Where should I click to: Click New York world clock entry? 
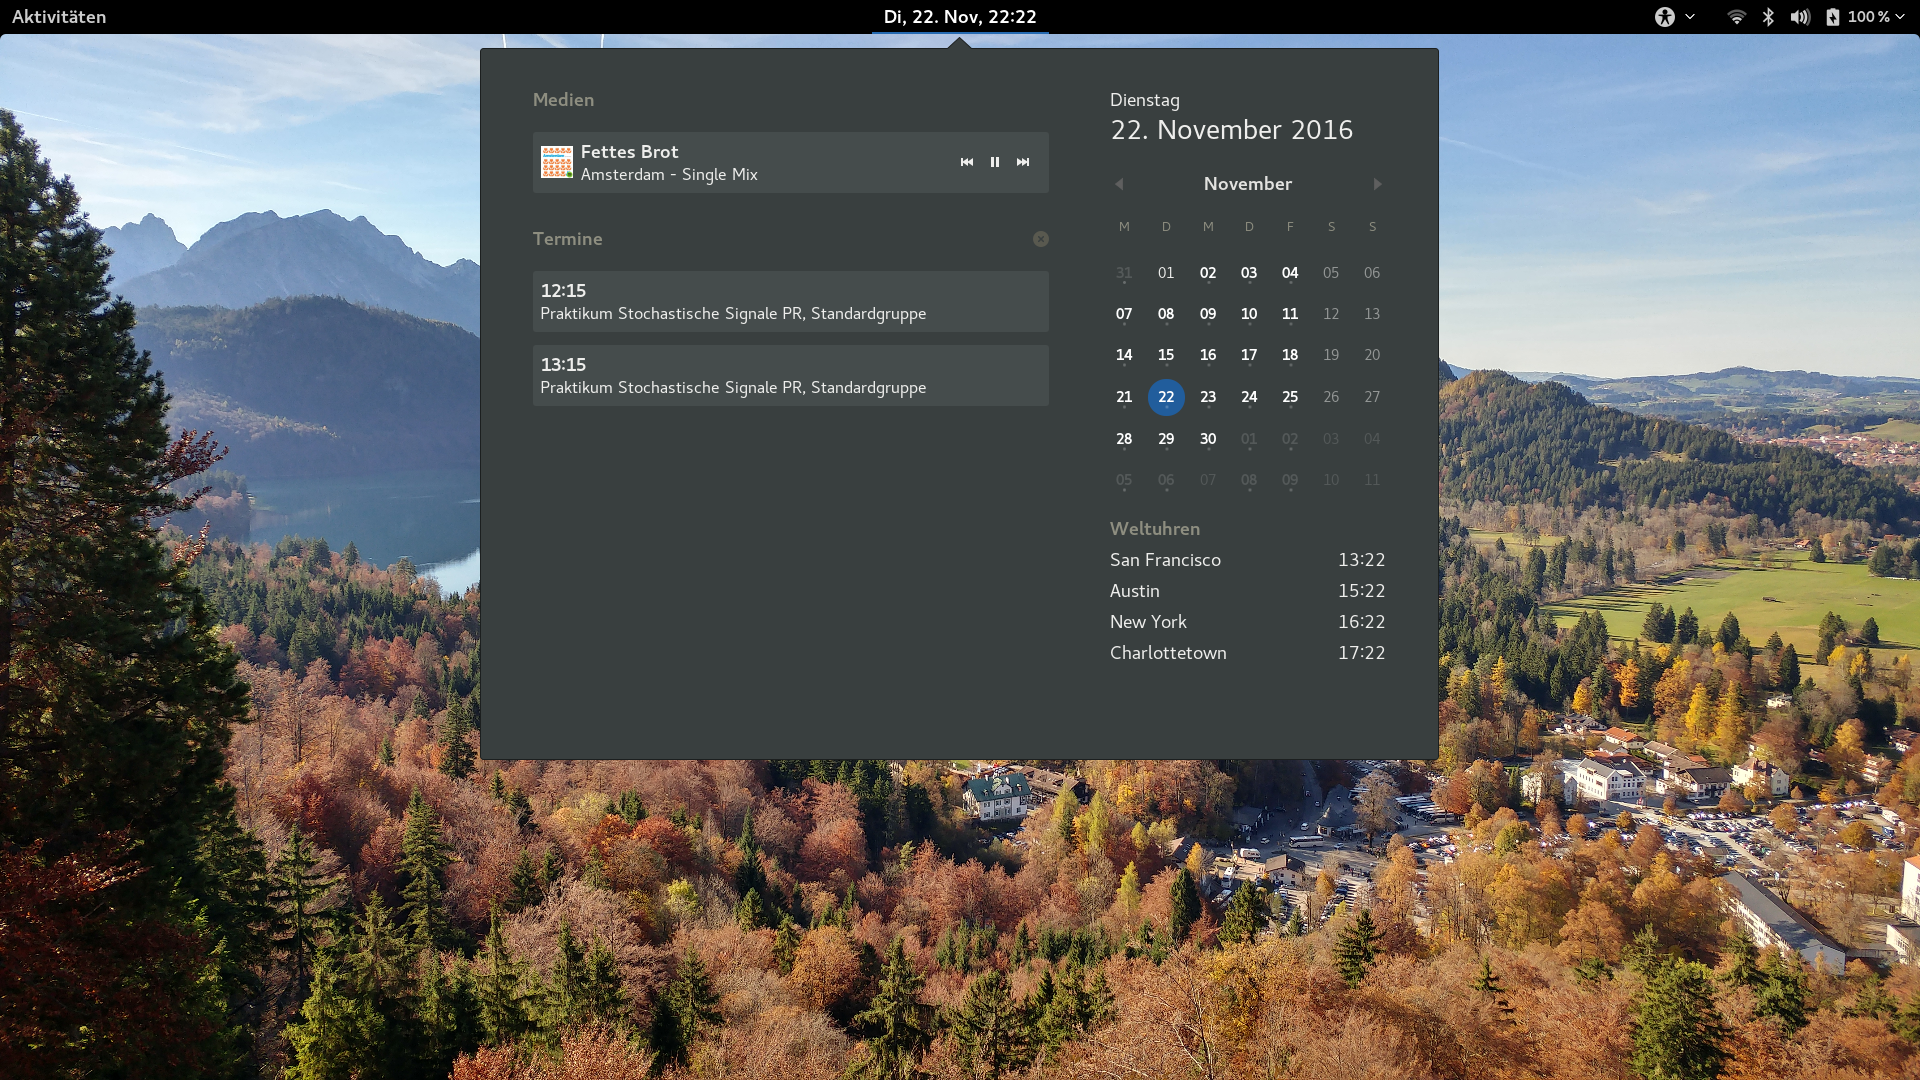tap(1247, 622)
